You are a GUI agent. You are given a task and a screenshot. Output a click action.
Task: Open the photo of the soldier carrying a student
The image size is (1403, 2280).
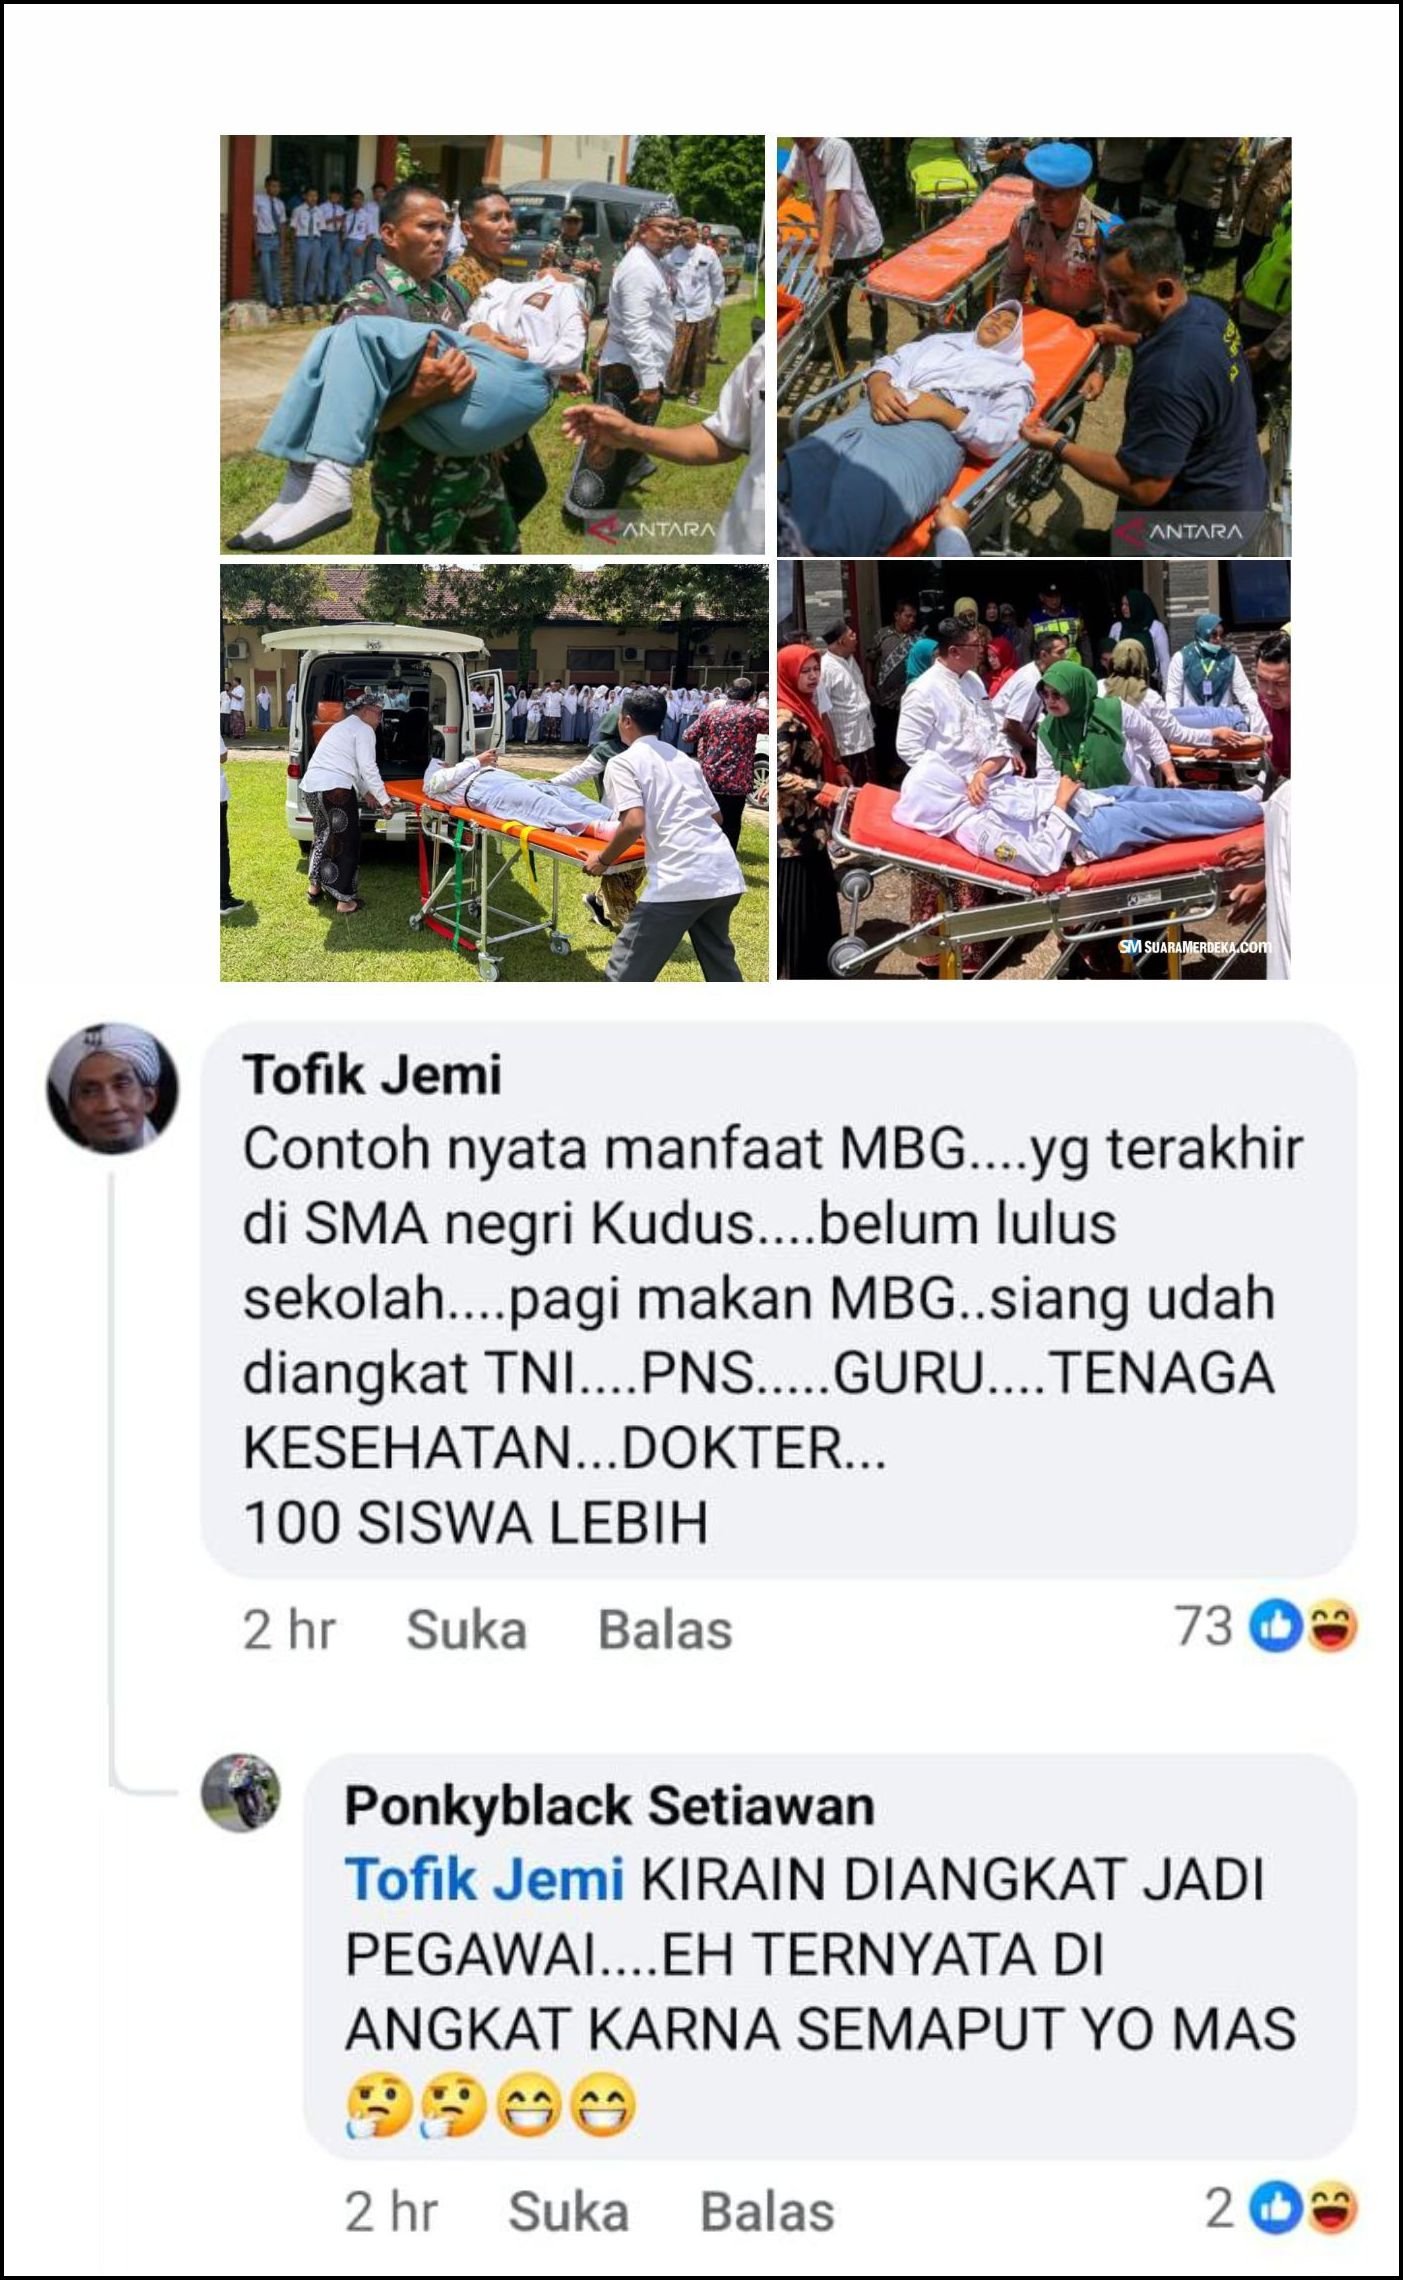[x=492, y=345]
